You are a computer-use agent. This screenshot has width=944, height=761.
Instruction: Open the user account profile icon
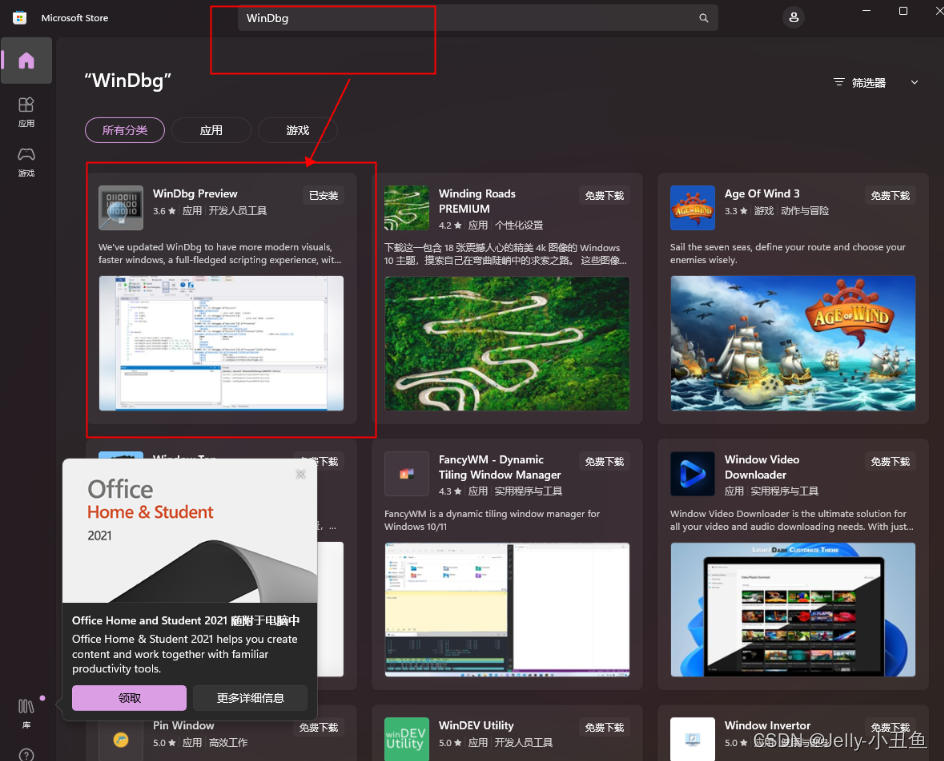[x=793, y=17]
